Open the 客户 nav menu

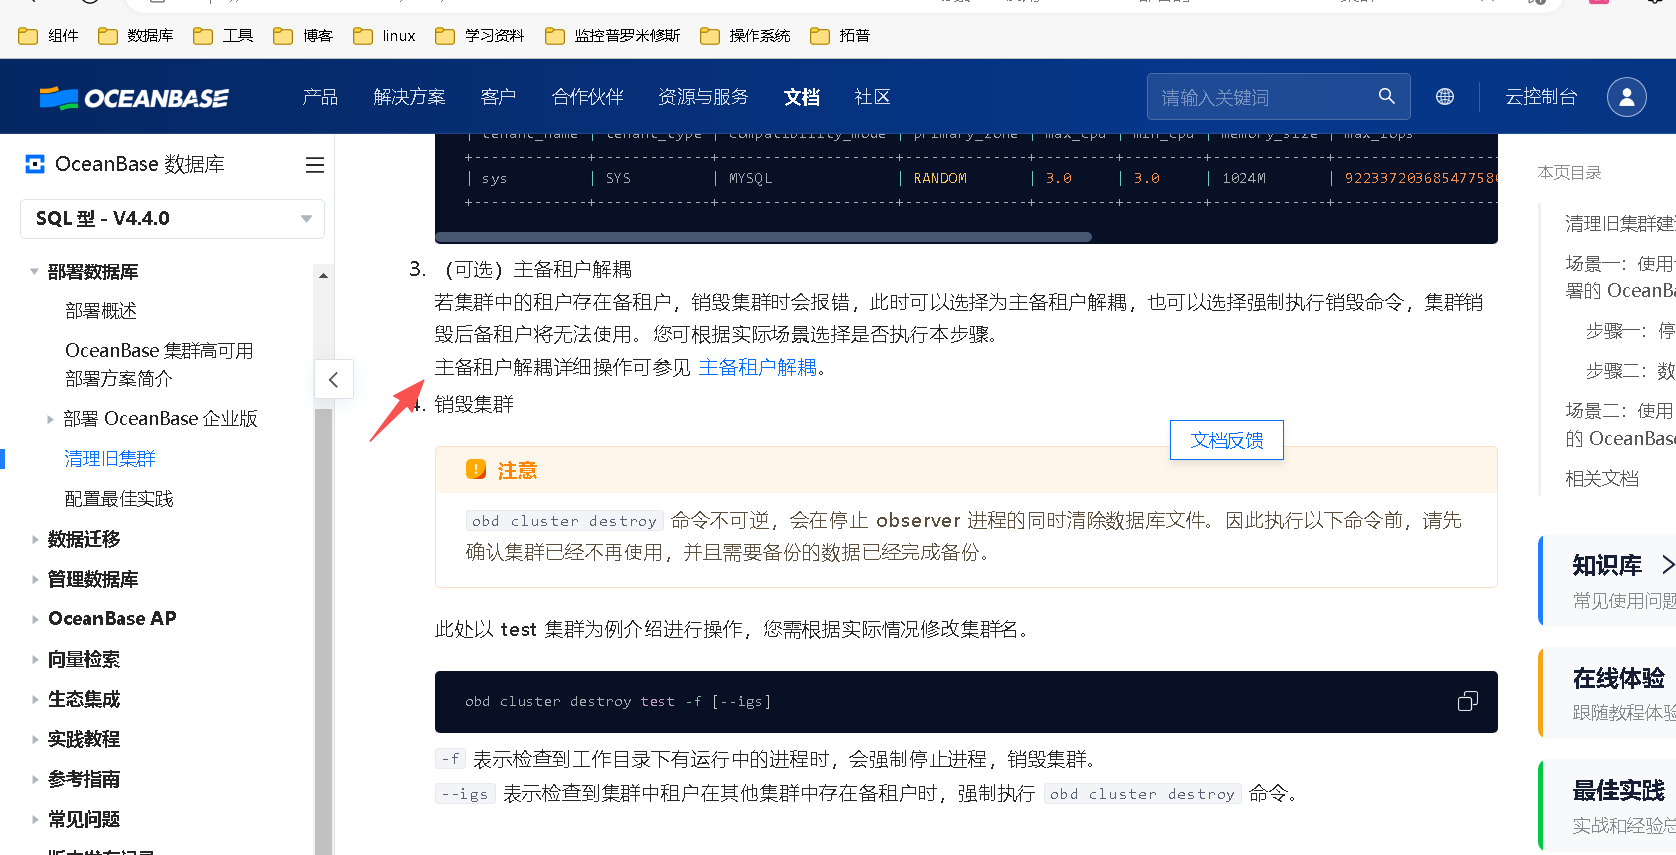498,97
